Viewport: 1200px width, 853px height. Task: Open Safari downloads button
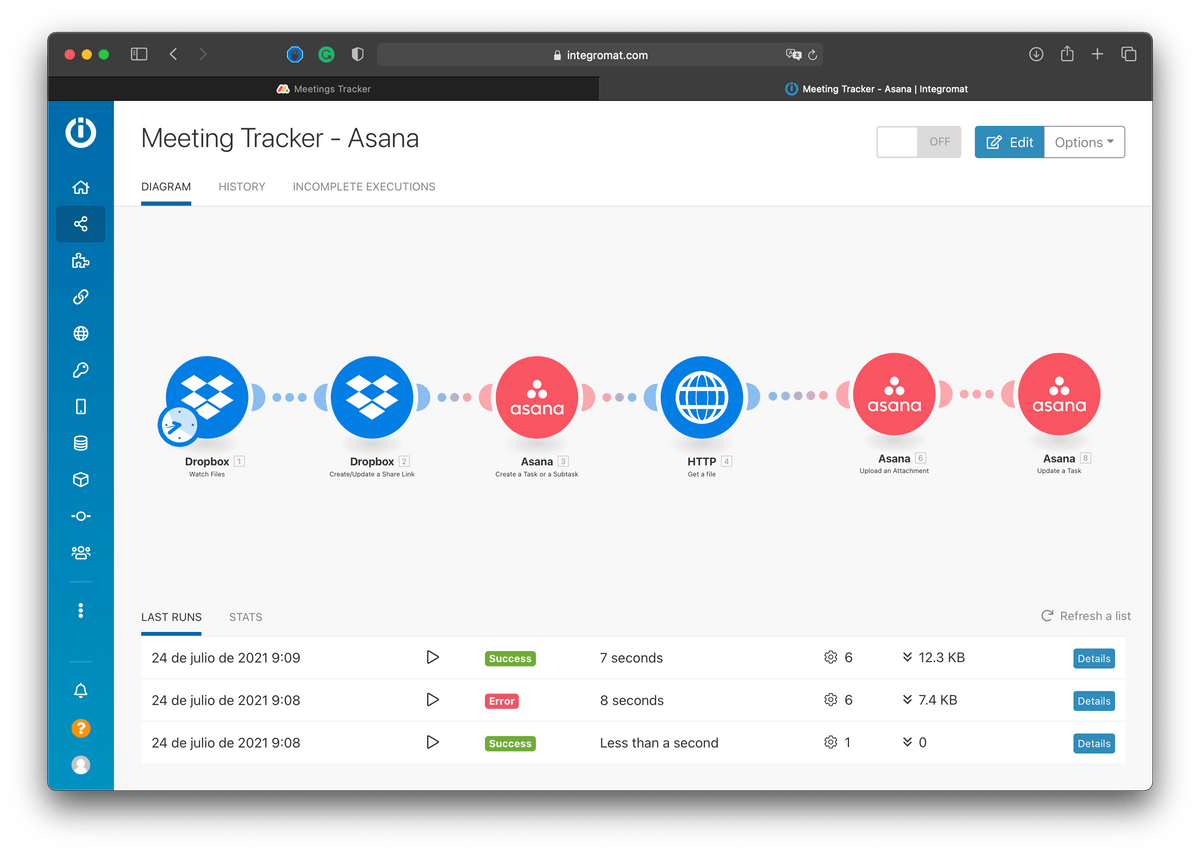click(x=1036, y=54)
